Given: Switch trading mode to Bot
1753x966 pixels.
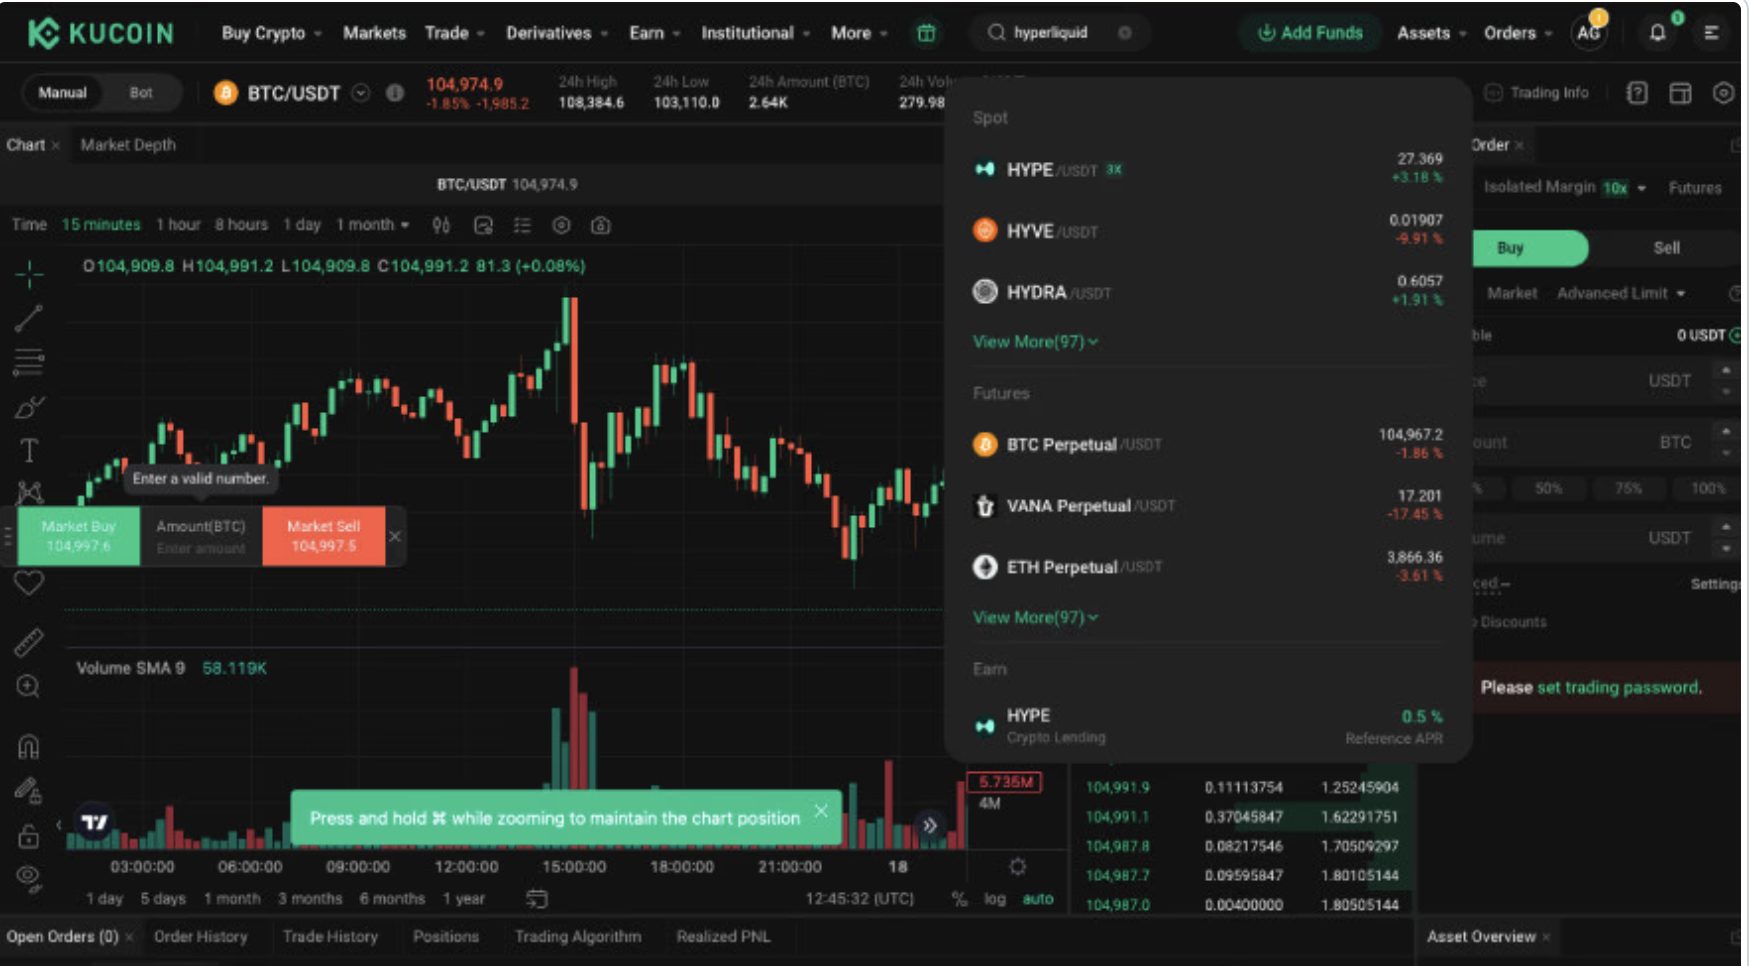Looking at the screenshot, I should 141,93.
